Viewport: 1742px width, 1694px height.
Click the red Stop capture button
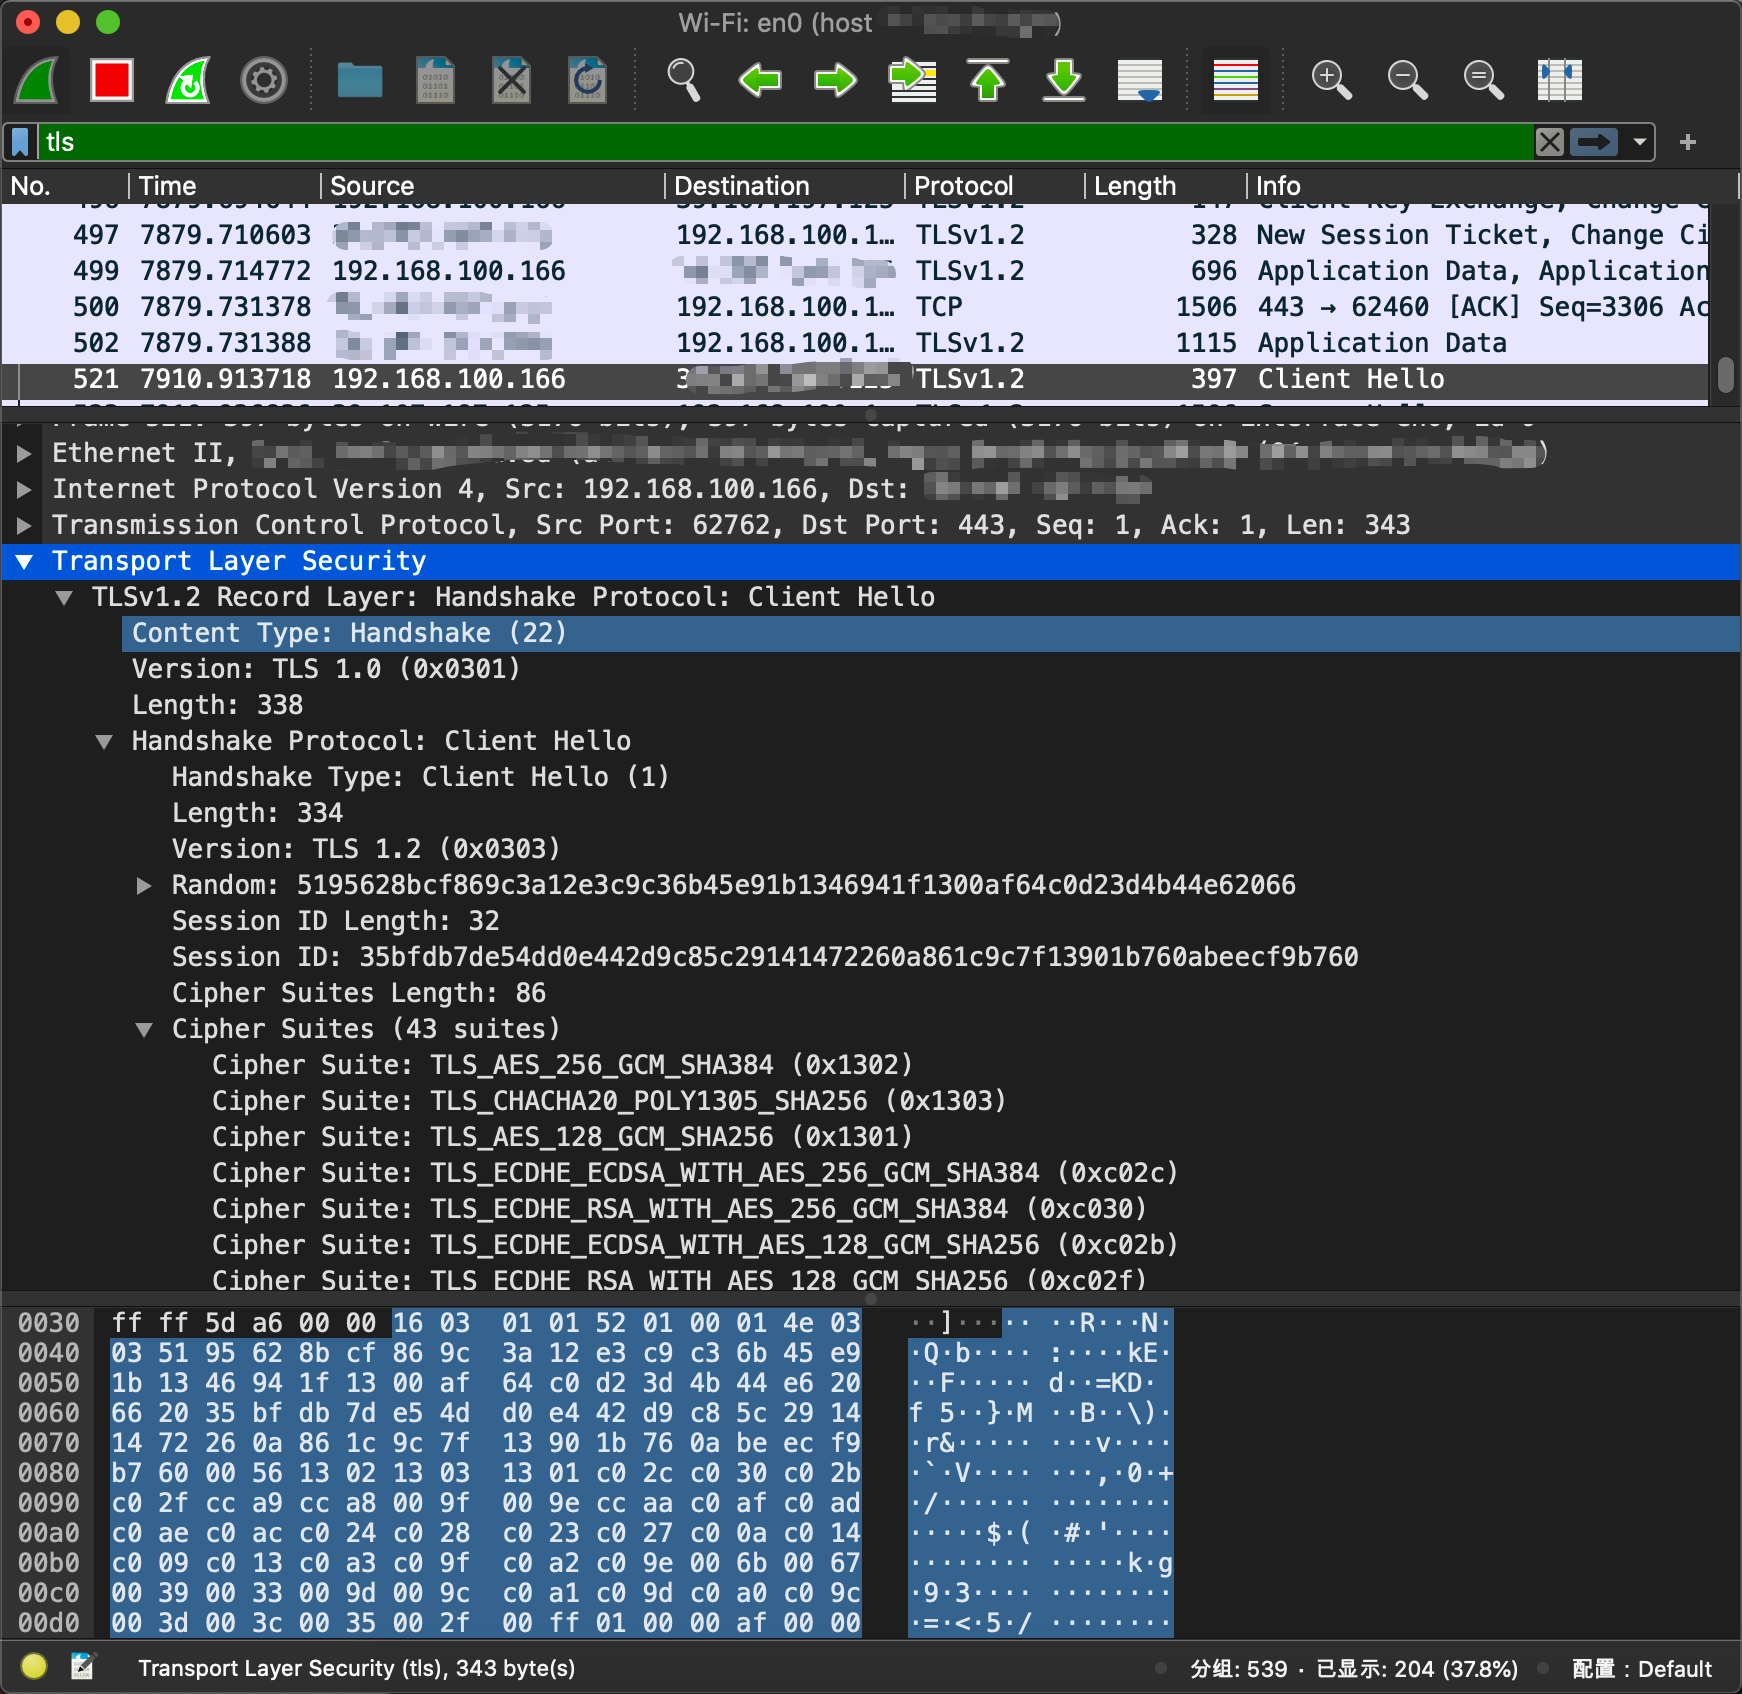(111, 80)
